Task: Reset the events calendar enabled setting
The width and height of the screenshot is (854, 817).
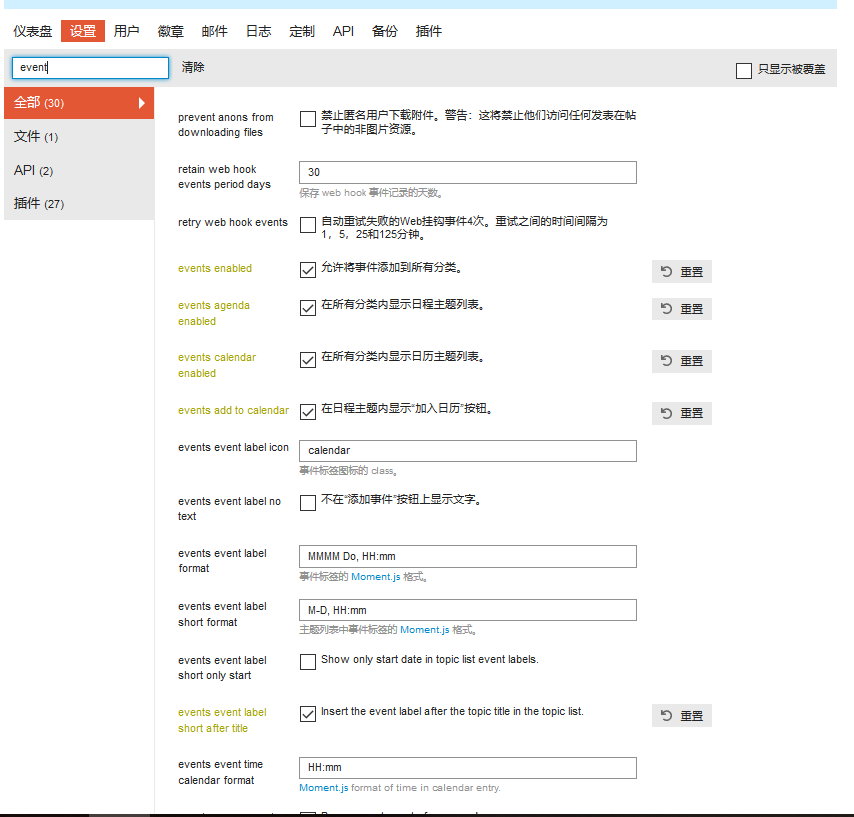Action: coord(682,361)
